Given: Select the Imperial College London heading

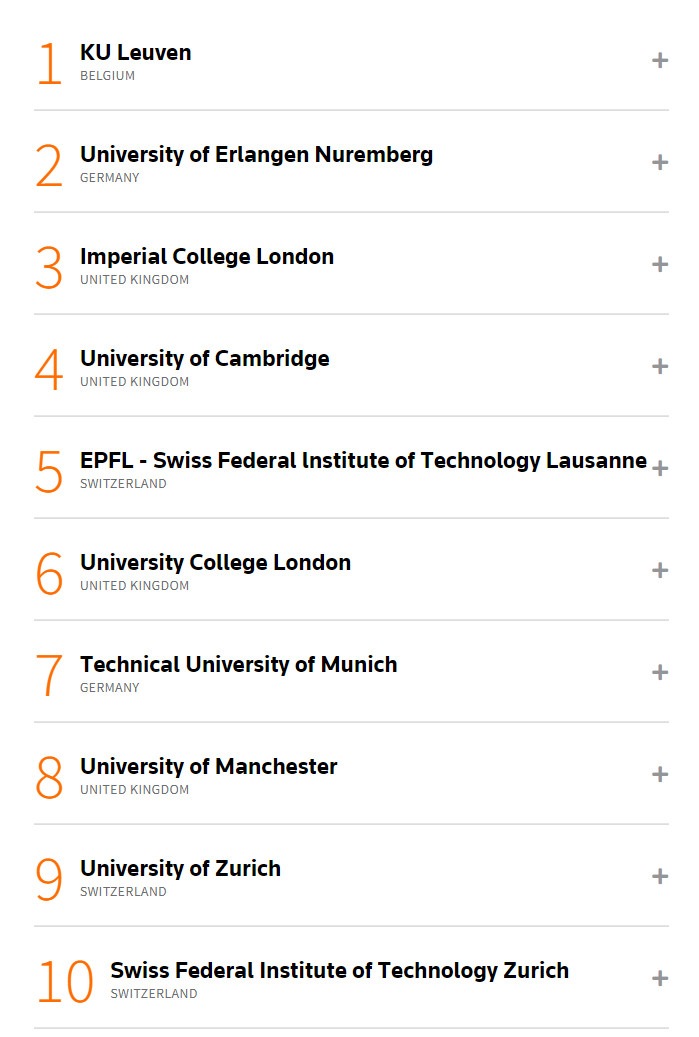Looking at the screenshot, I should click(x=207, y=257).
